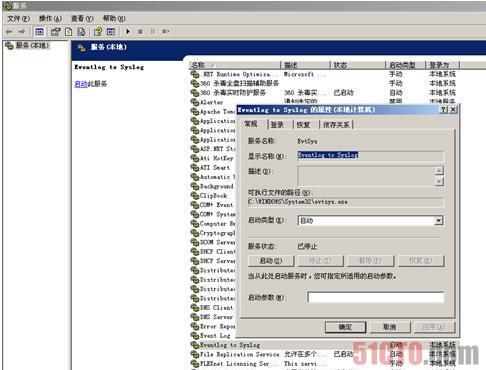Select the ClipBook service icon
Screen dimensions: 486x370
[x=195, y=196]
